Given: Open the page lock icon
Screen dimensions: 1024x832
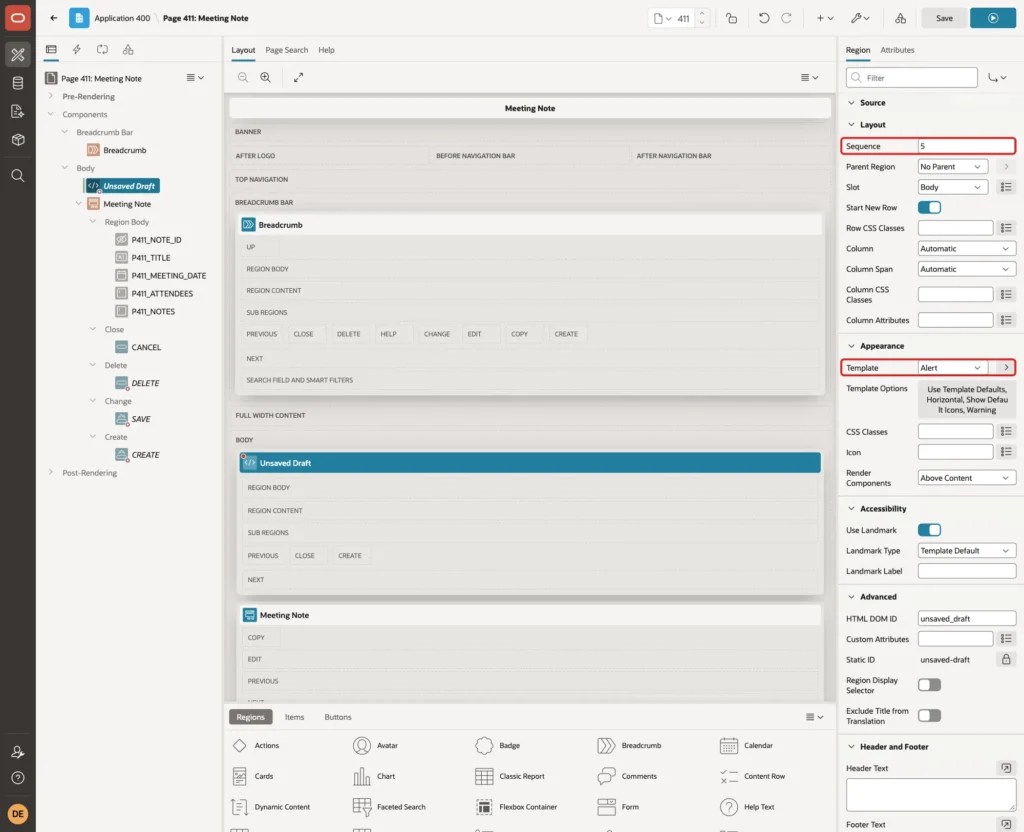Looking at the screenshot, I should tap(731, 18).
